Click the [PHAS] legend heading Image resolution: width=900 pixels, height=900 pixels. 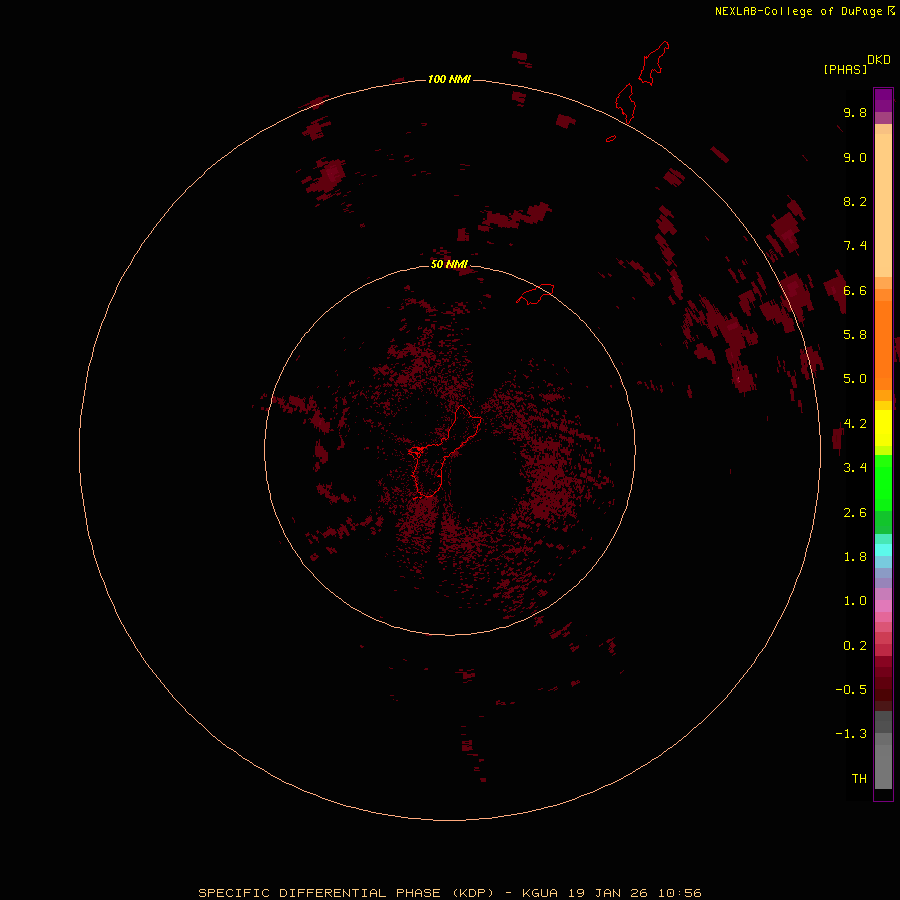(x=845, y=69)
